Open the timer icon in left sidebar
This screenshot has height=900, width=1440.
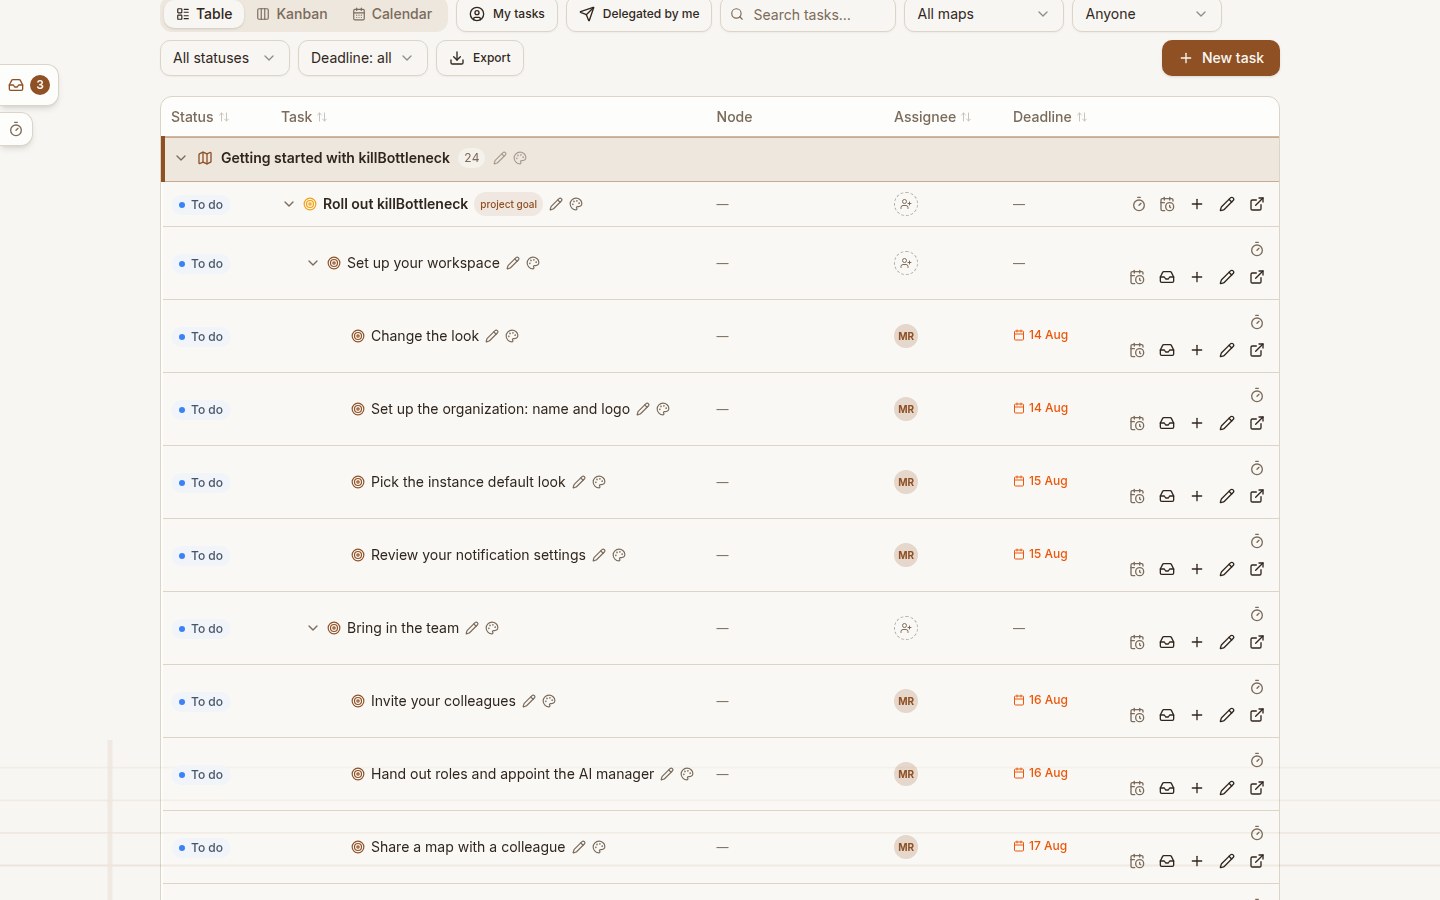pyautogui.click(x=16, y=130)
